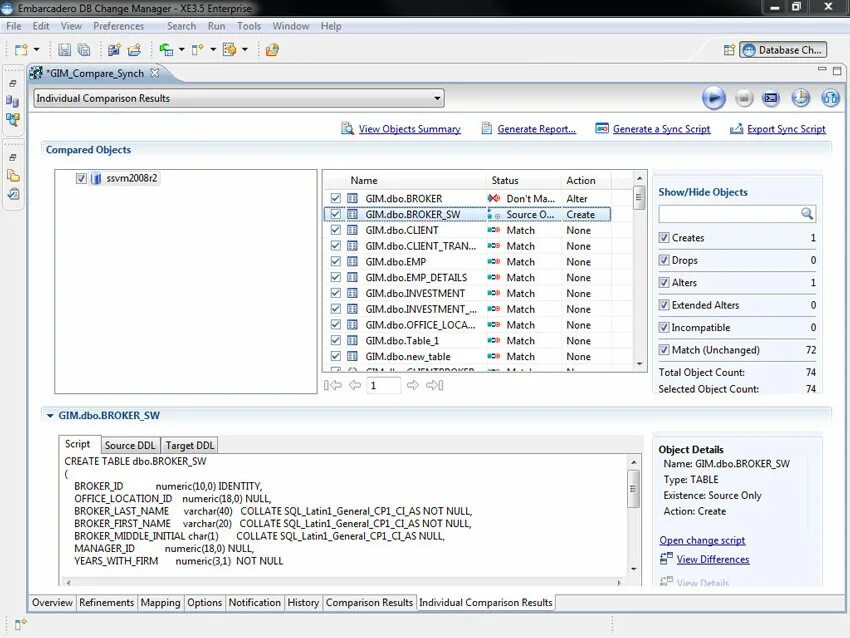Viewport: 850px width, 638px height.
Task: Open the Tools menu
Action: (249, 26)
